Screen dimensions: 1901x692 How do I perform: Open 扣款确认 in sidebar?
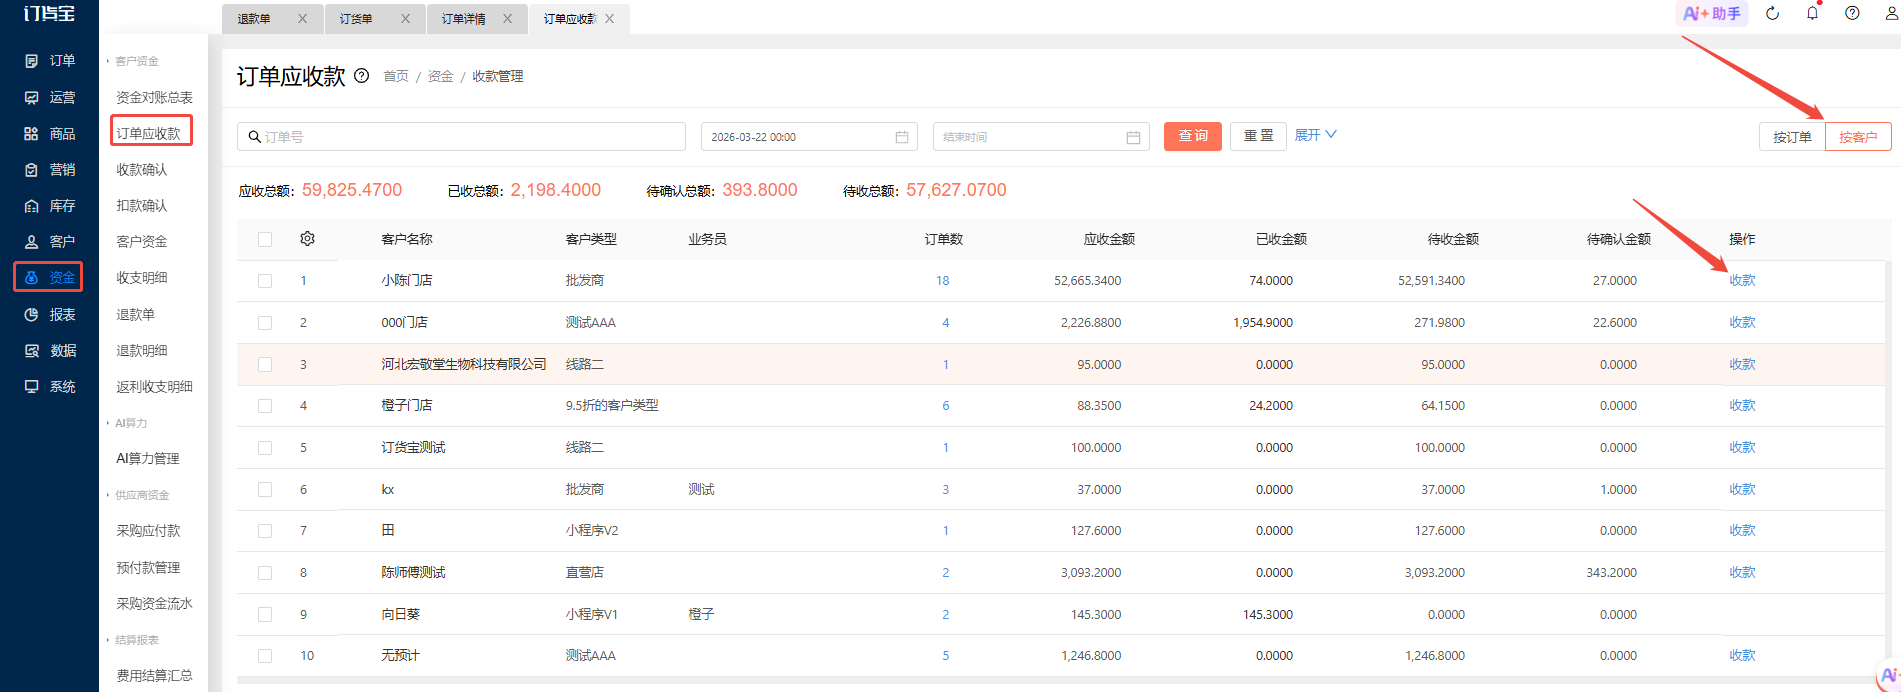142,206
